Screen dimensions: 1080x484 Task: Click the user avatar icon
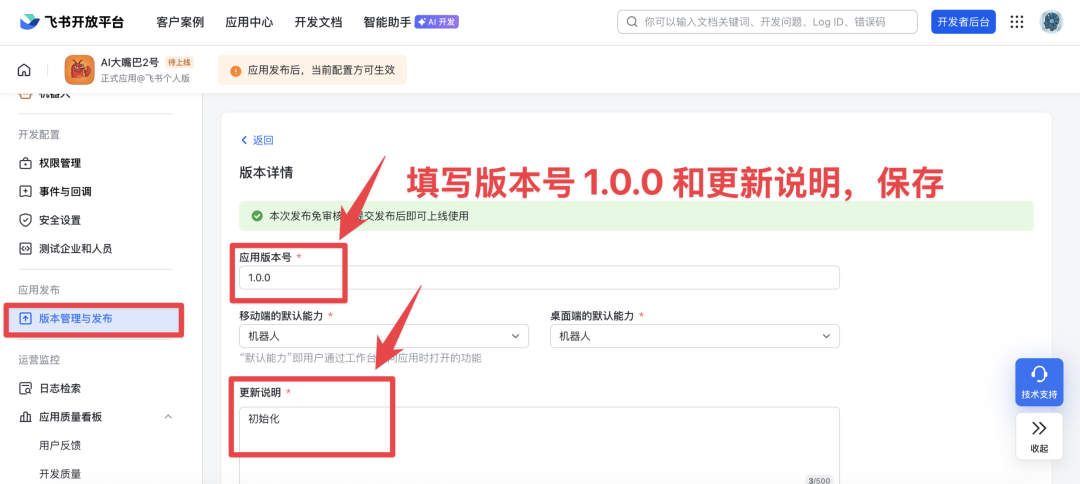tap(1051, 22)
